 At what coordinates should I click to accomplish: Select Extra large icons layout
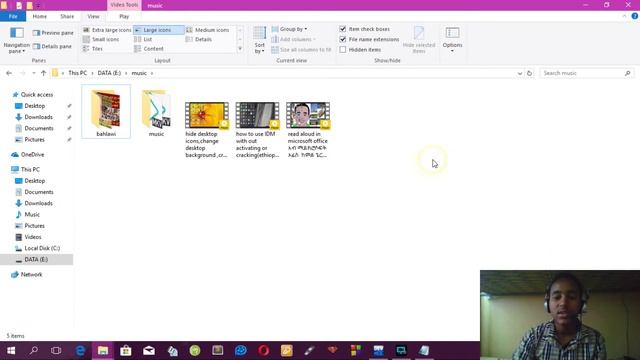(x=107, y=30)
